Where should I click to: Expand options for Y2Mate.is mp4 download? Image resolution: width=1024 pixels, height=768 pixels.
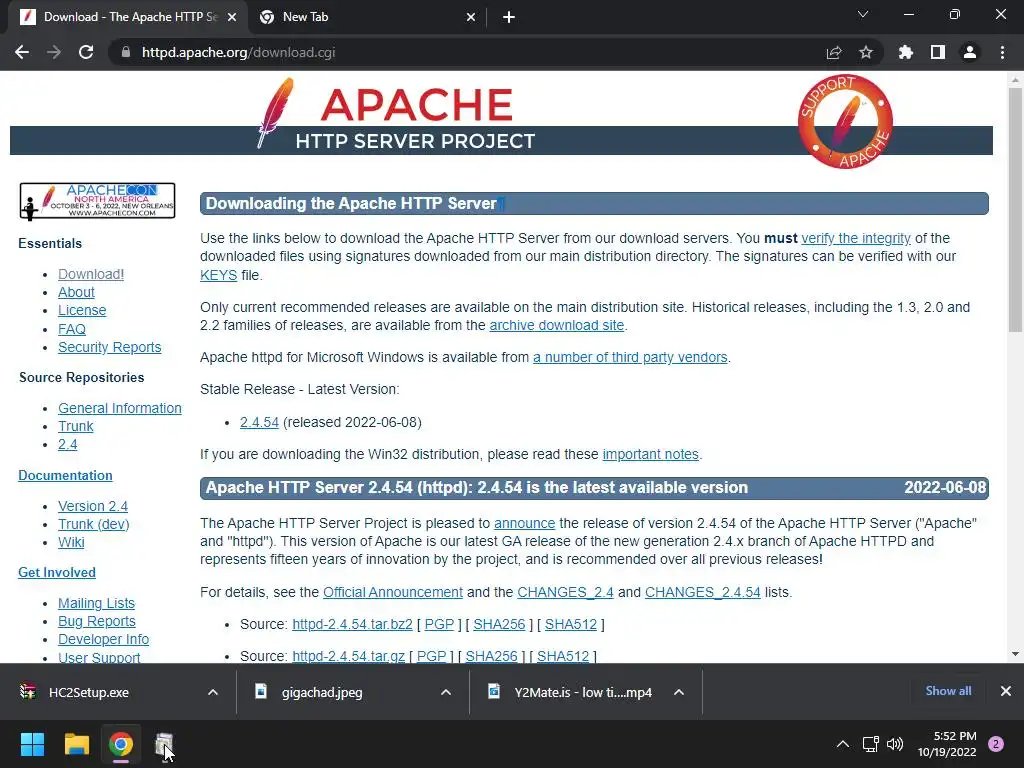click(x=679, y=692)
